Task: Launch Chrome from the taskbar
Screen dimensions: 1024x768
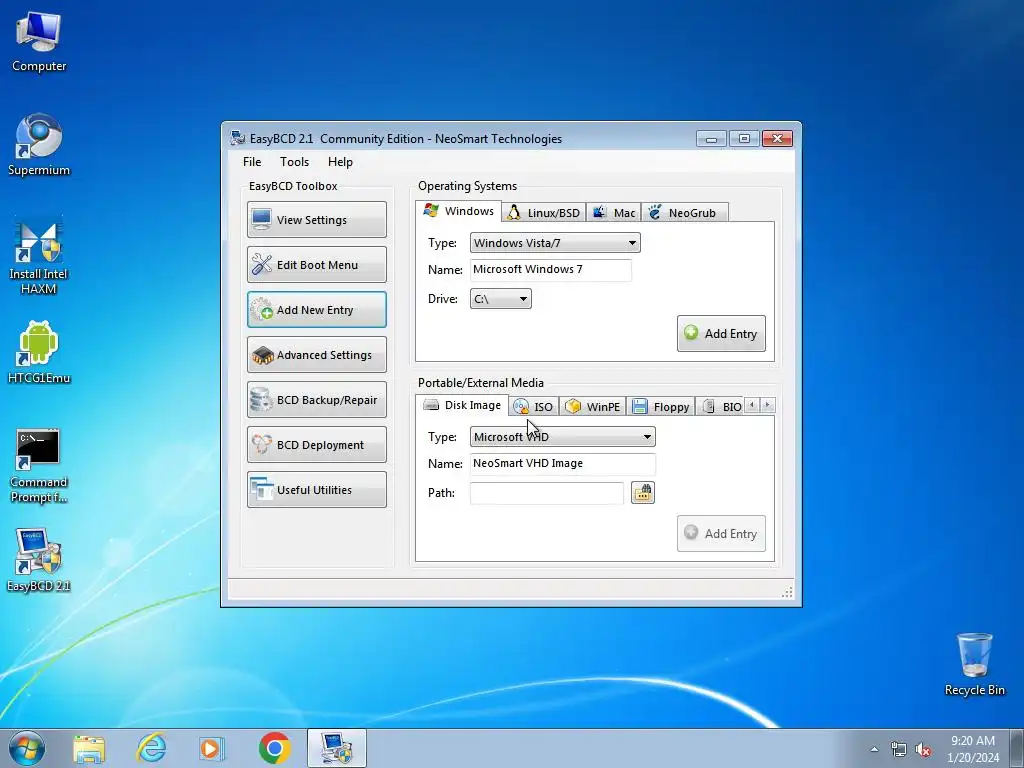Action: 274,748
